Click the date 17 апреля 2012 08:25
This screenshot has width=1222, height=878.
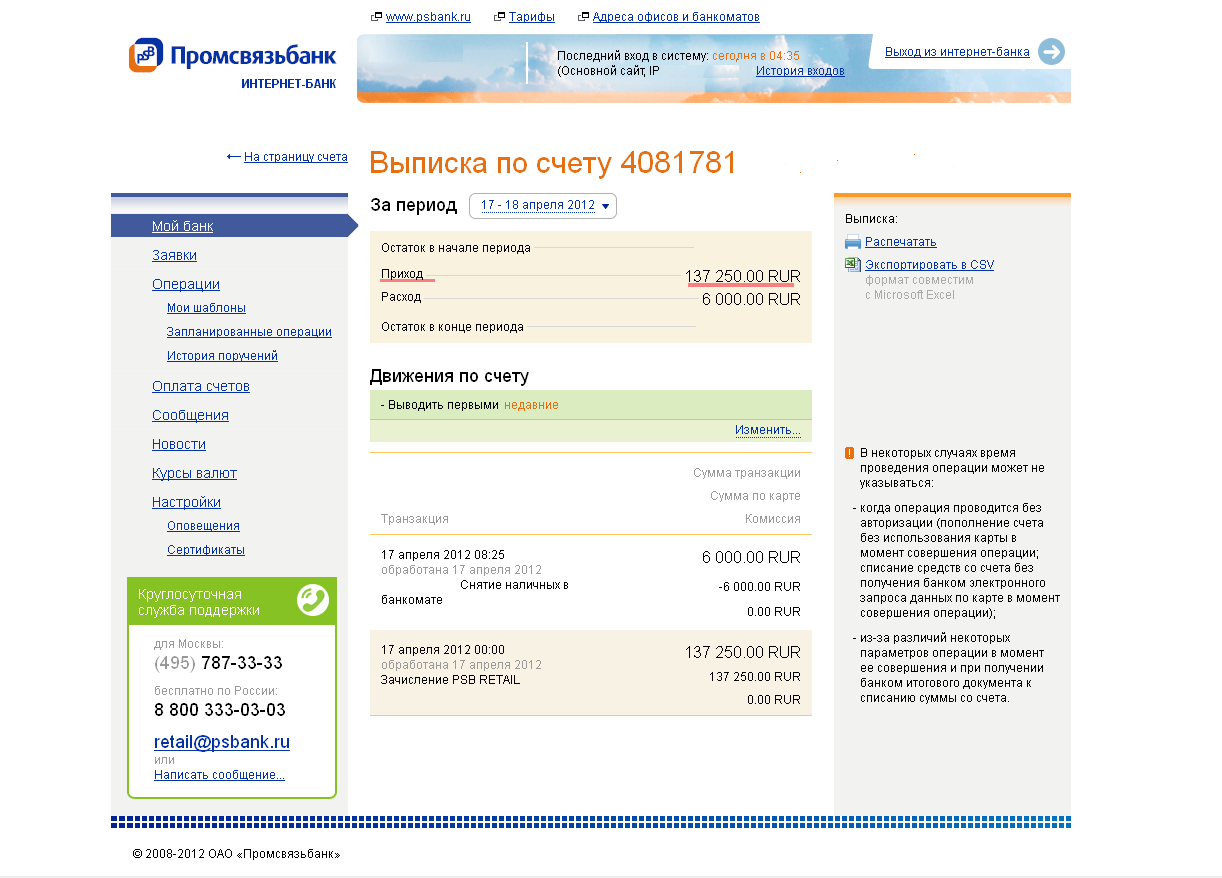pos(443,555)
